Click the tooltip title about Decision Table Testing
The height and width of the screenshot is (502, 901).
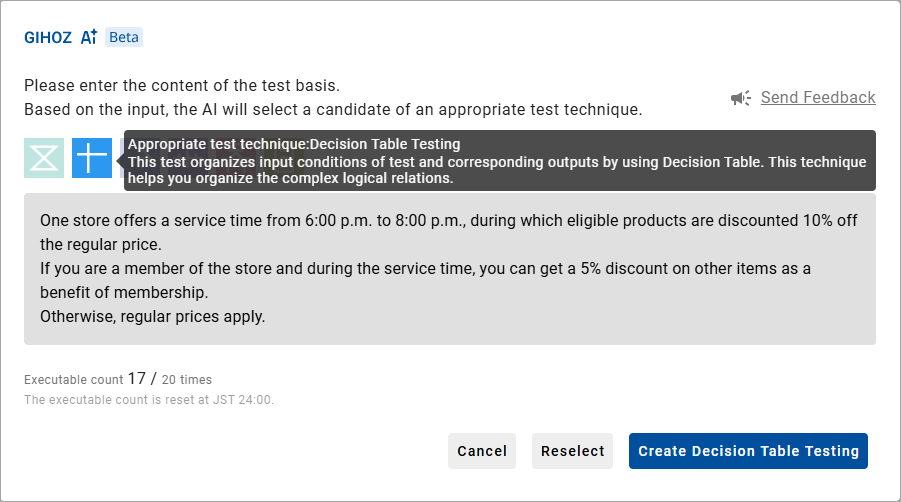point(294,144)
